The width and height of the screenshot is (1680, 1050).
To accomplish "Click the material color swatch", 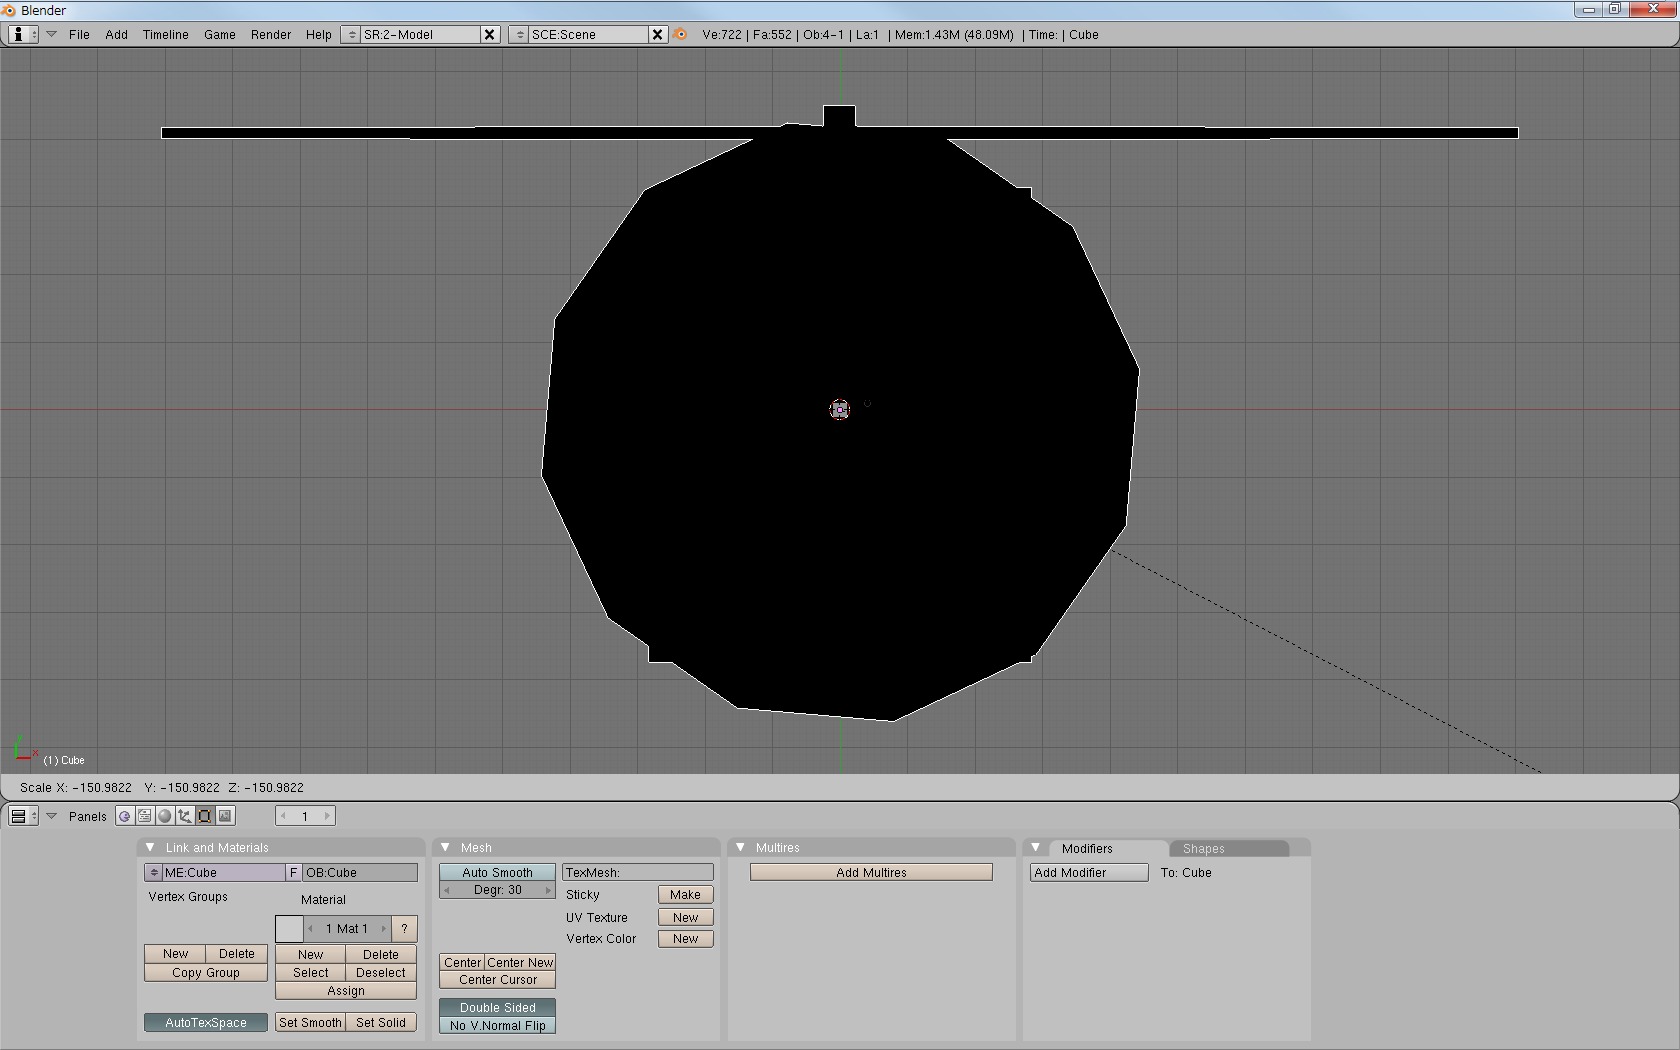I will coord(289,928).
